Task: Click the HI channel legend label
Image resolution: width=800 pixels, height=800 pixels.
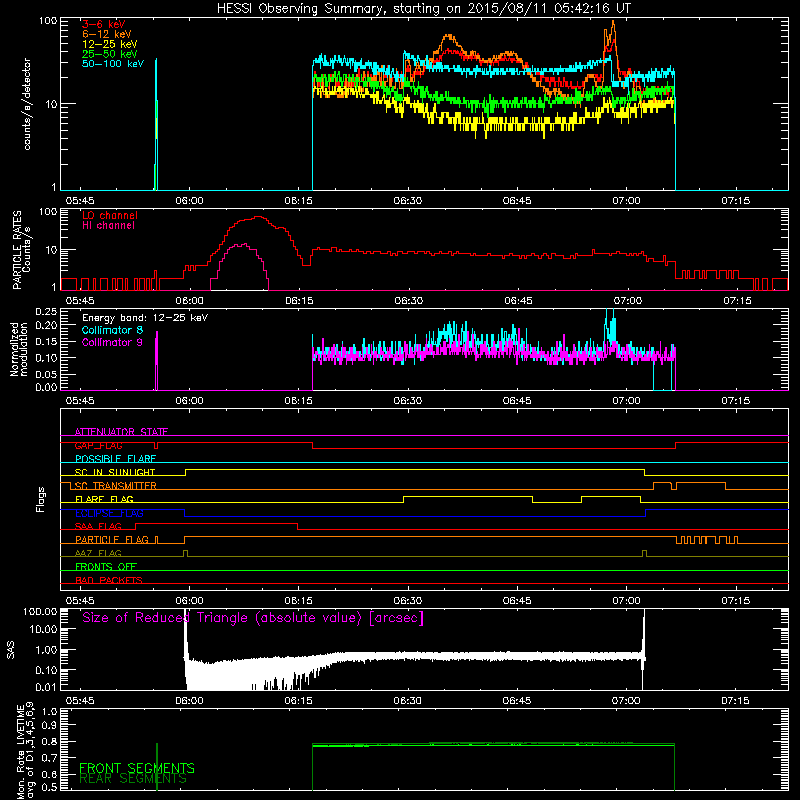Action: pos(108,226)
